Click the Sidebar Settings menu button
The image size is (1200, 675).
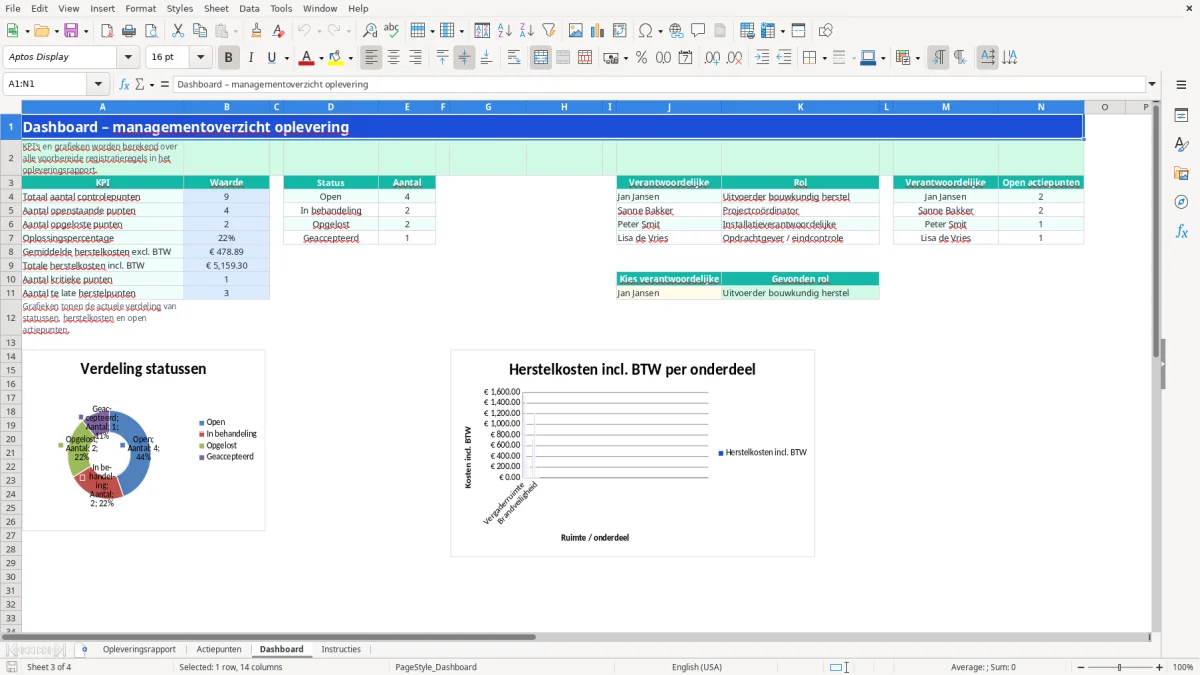[x=1181, y=86]
